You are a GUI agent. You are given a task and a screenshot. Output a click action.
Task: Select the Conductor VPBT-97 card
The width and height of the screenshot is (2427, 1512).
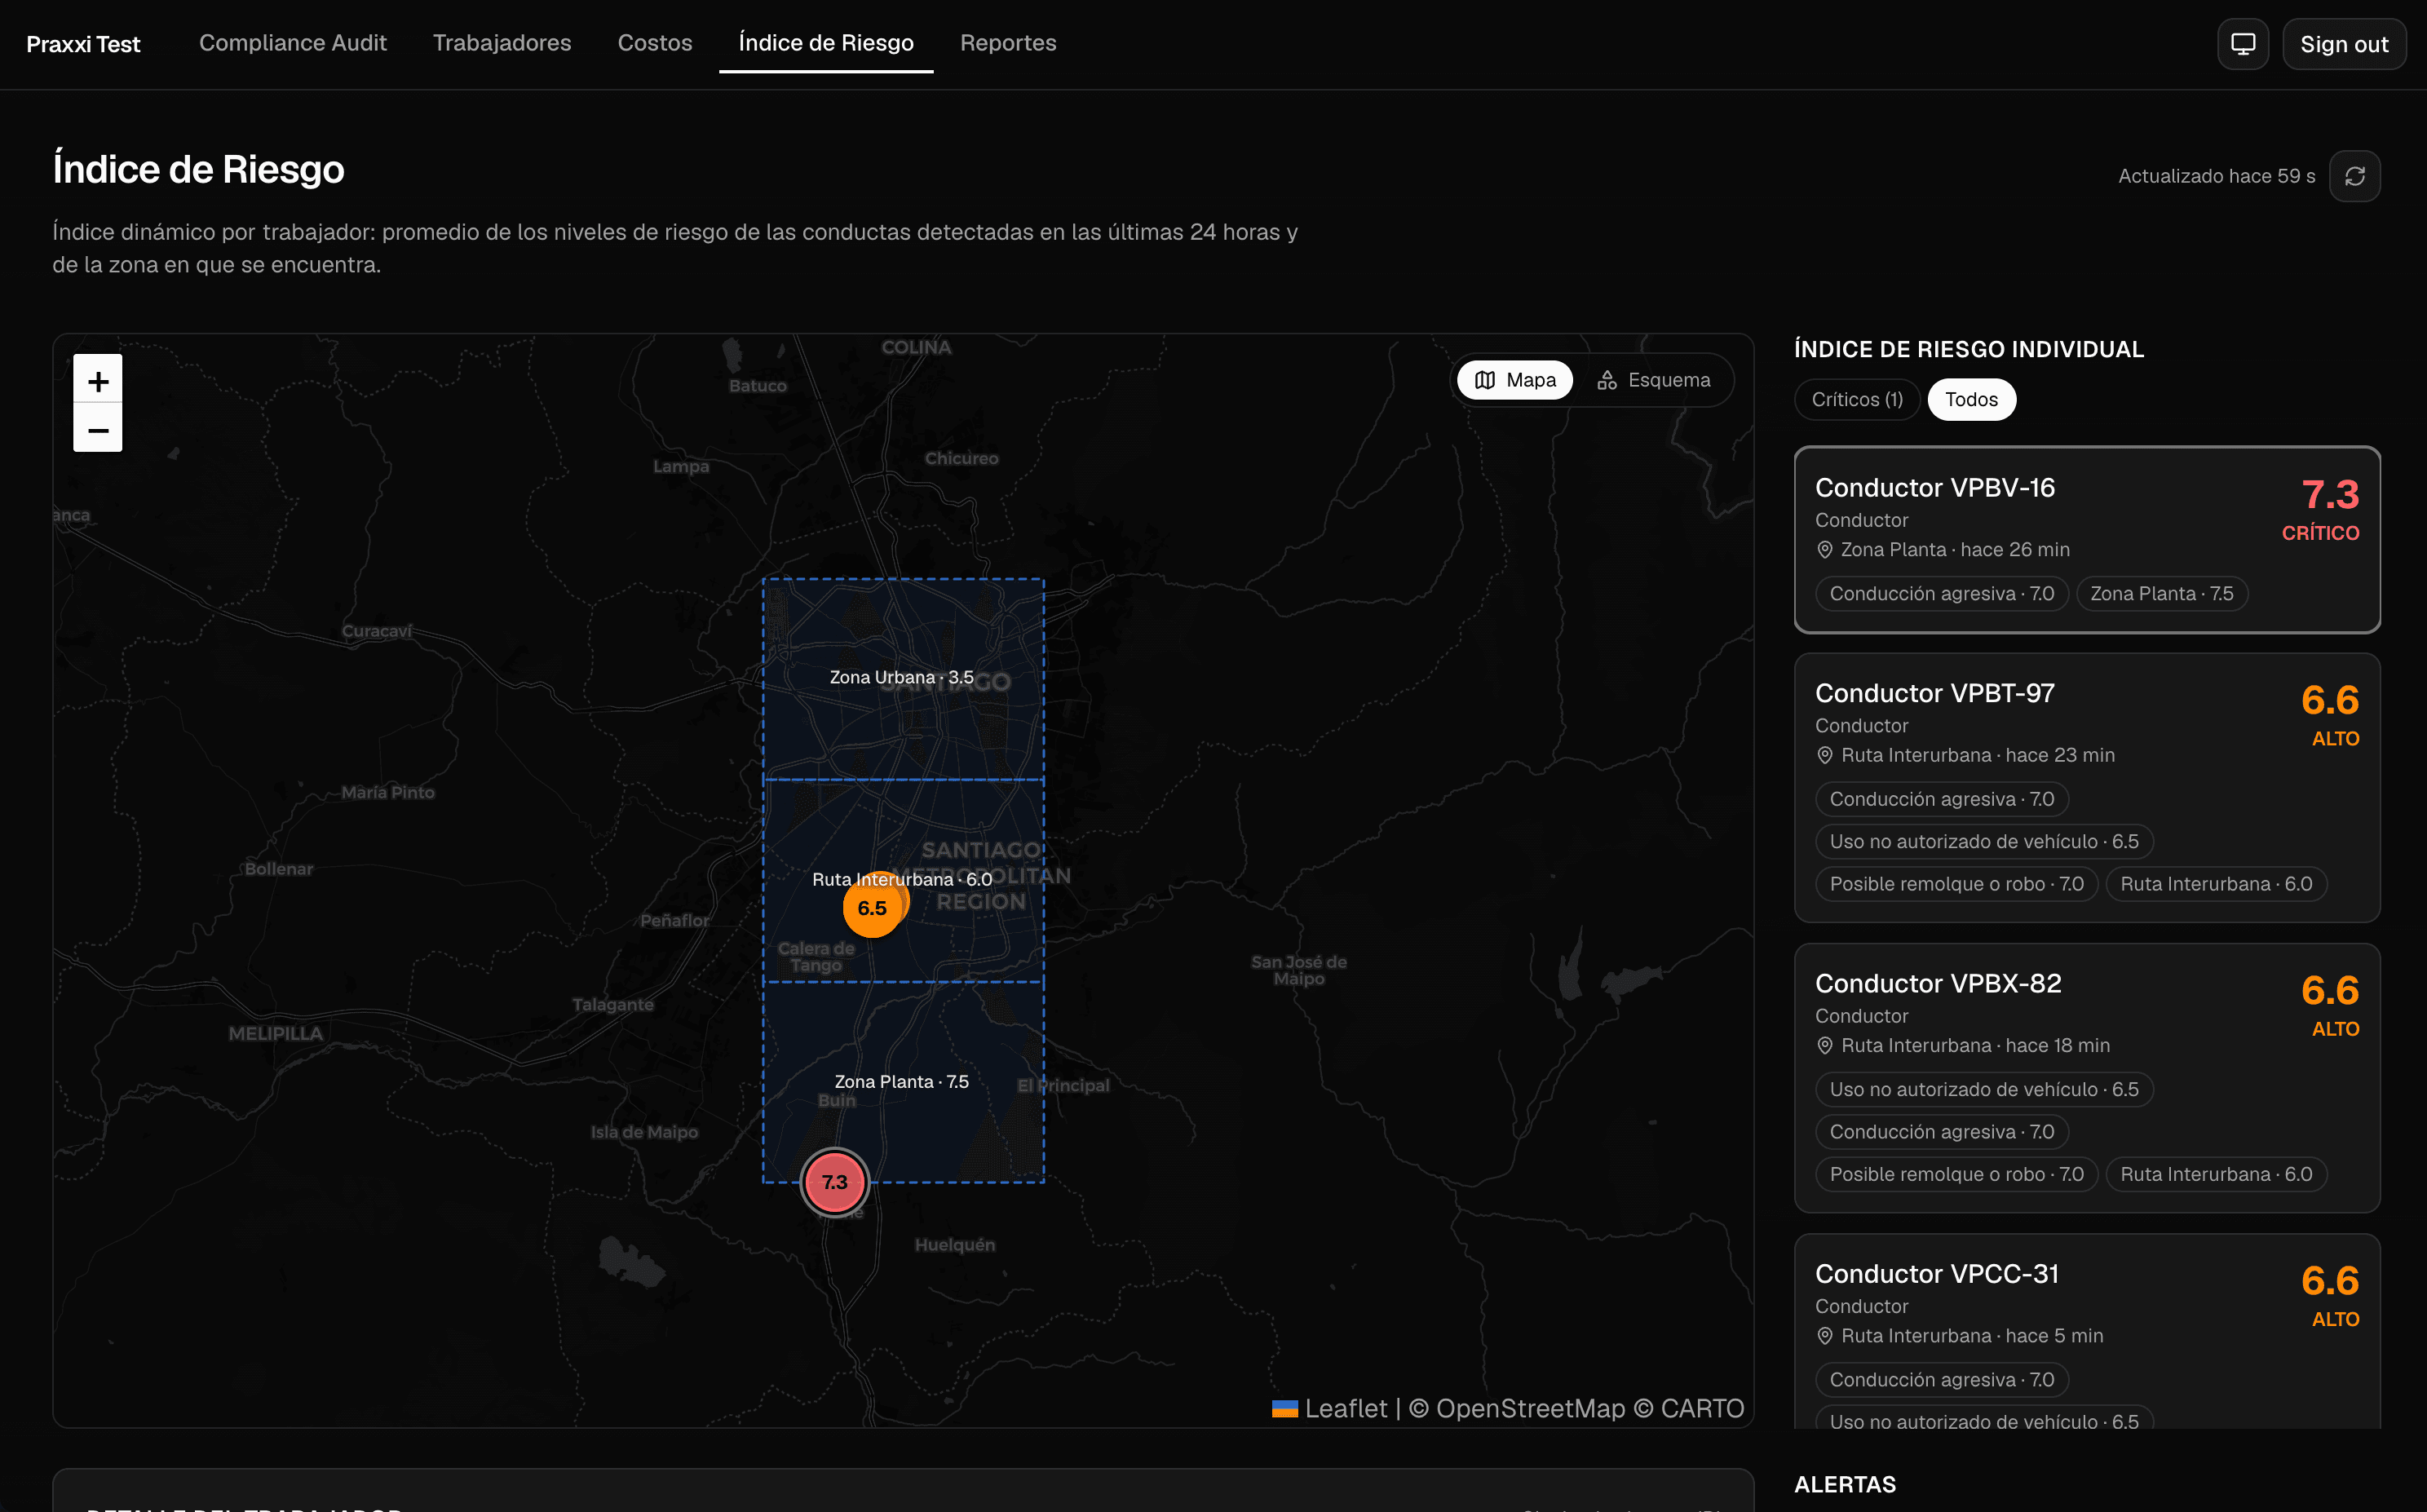[x=2087, y=788]
